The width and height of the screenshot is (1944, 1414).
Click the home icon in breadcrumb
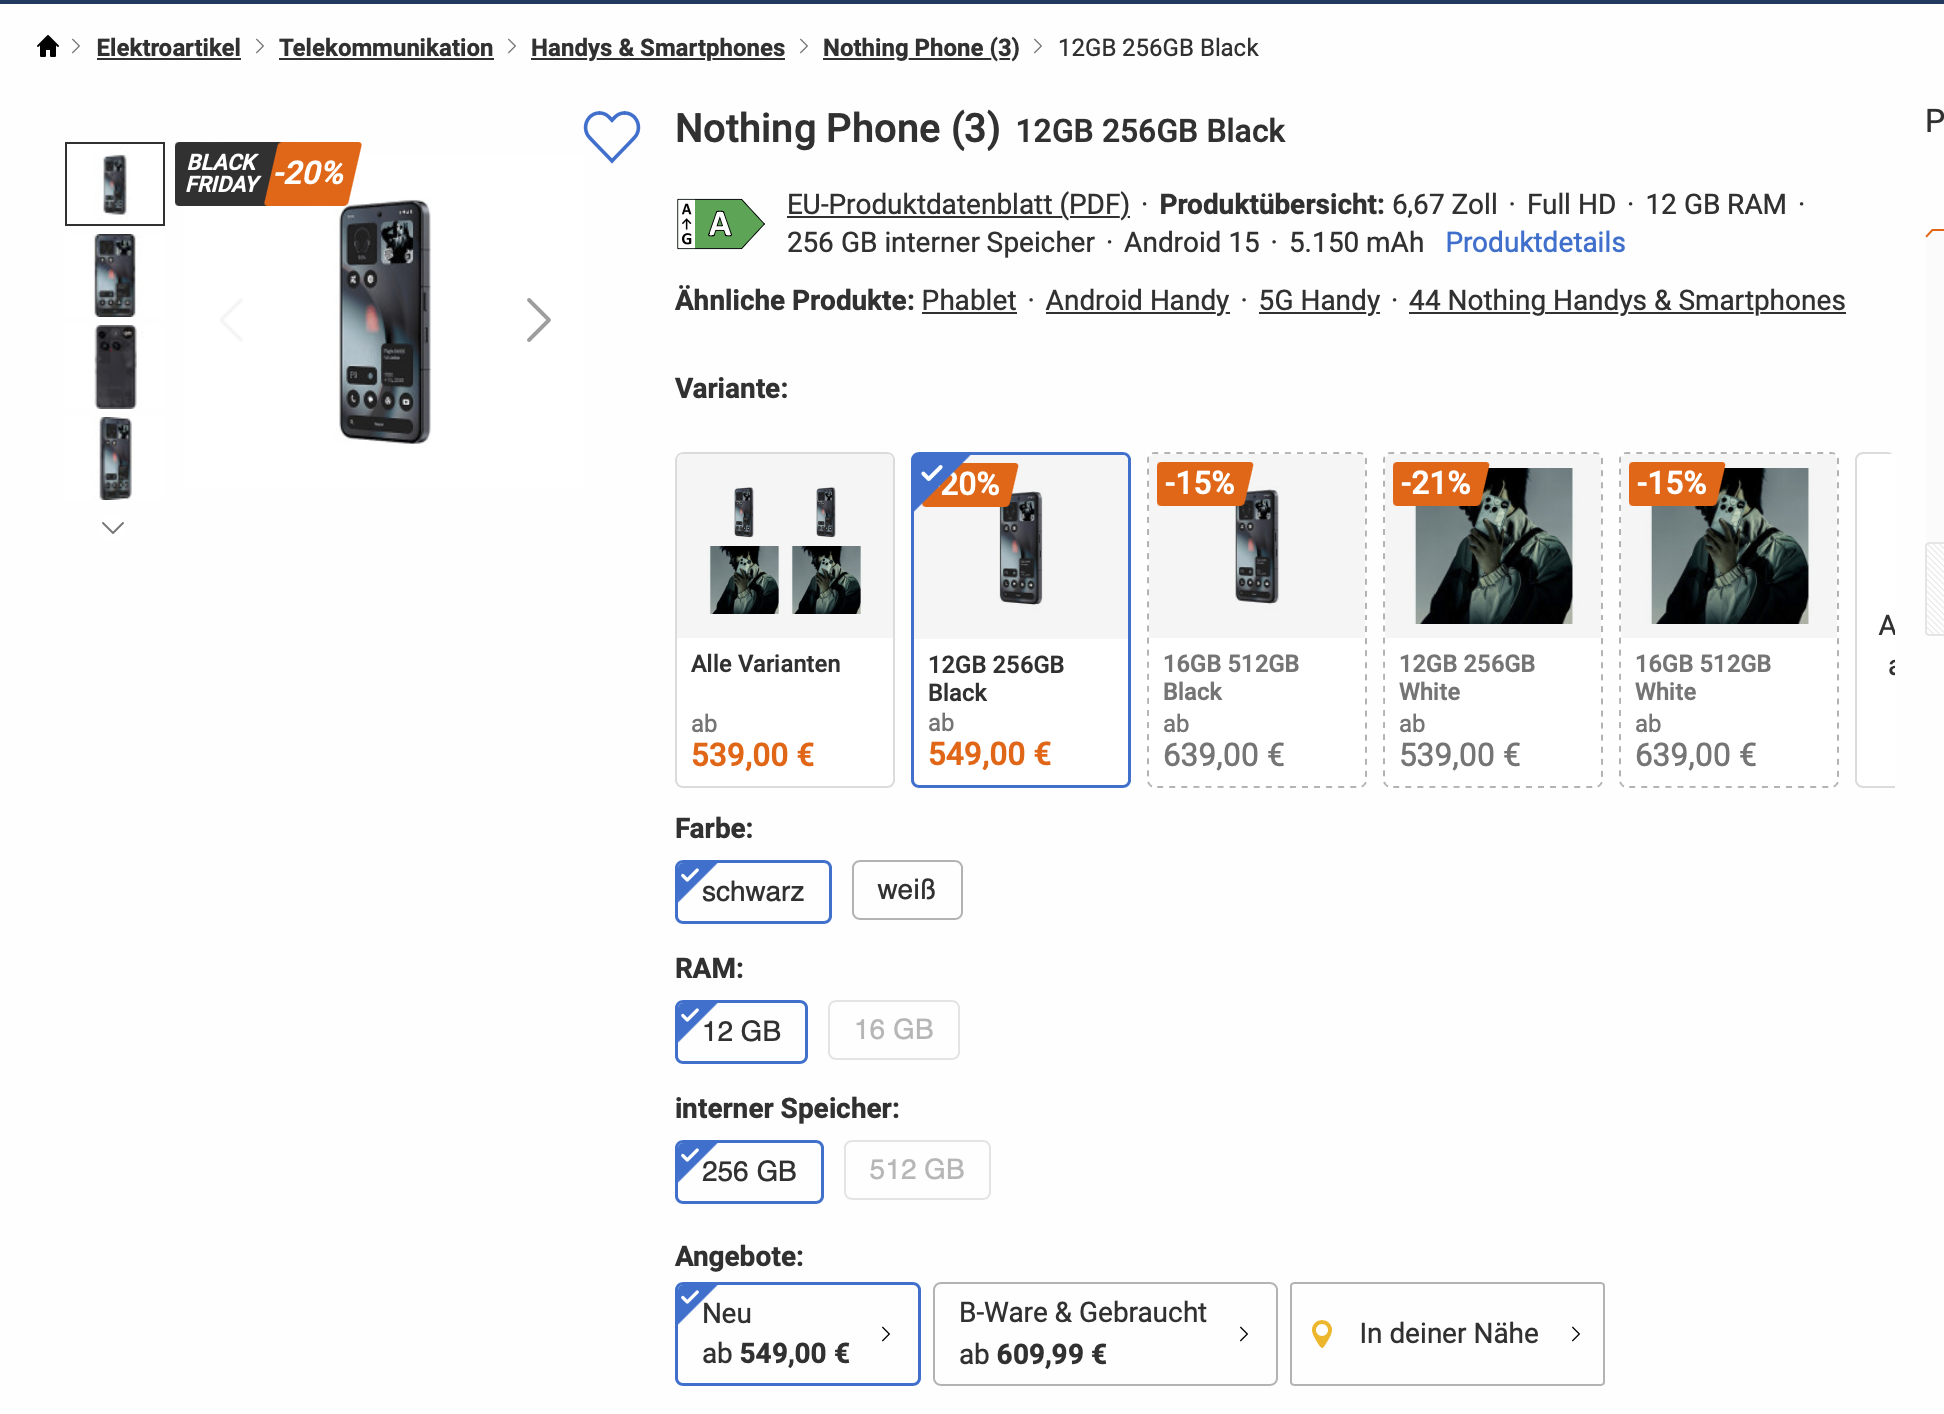point(48,47)
